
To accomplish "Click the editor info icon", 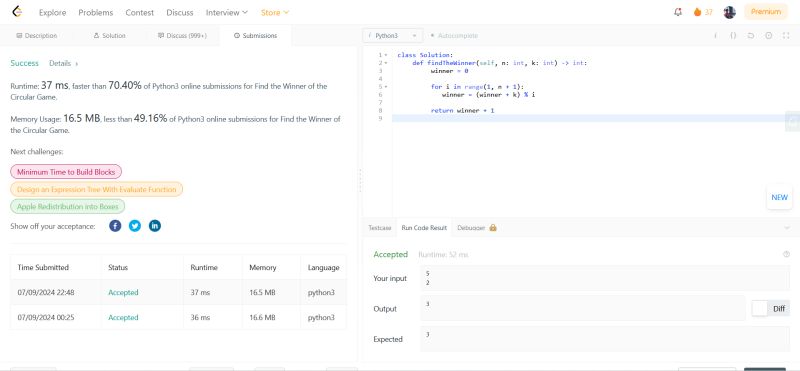I will pos(715,36).
